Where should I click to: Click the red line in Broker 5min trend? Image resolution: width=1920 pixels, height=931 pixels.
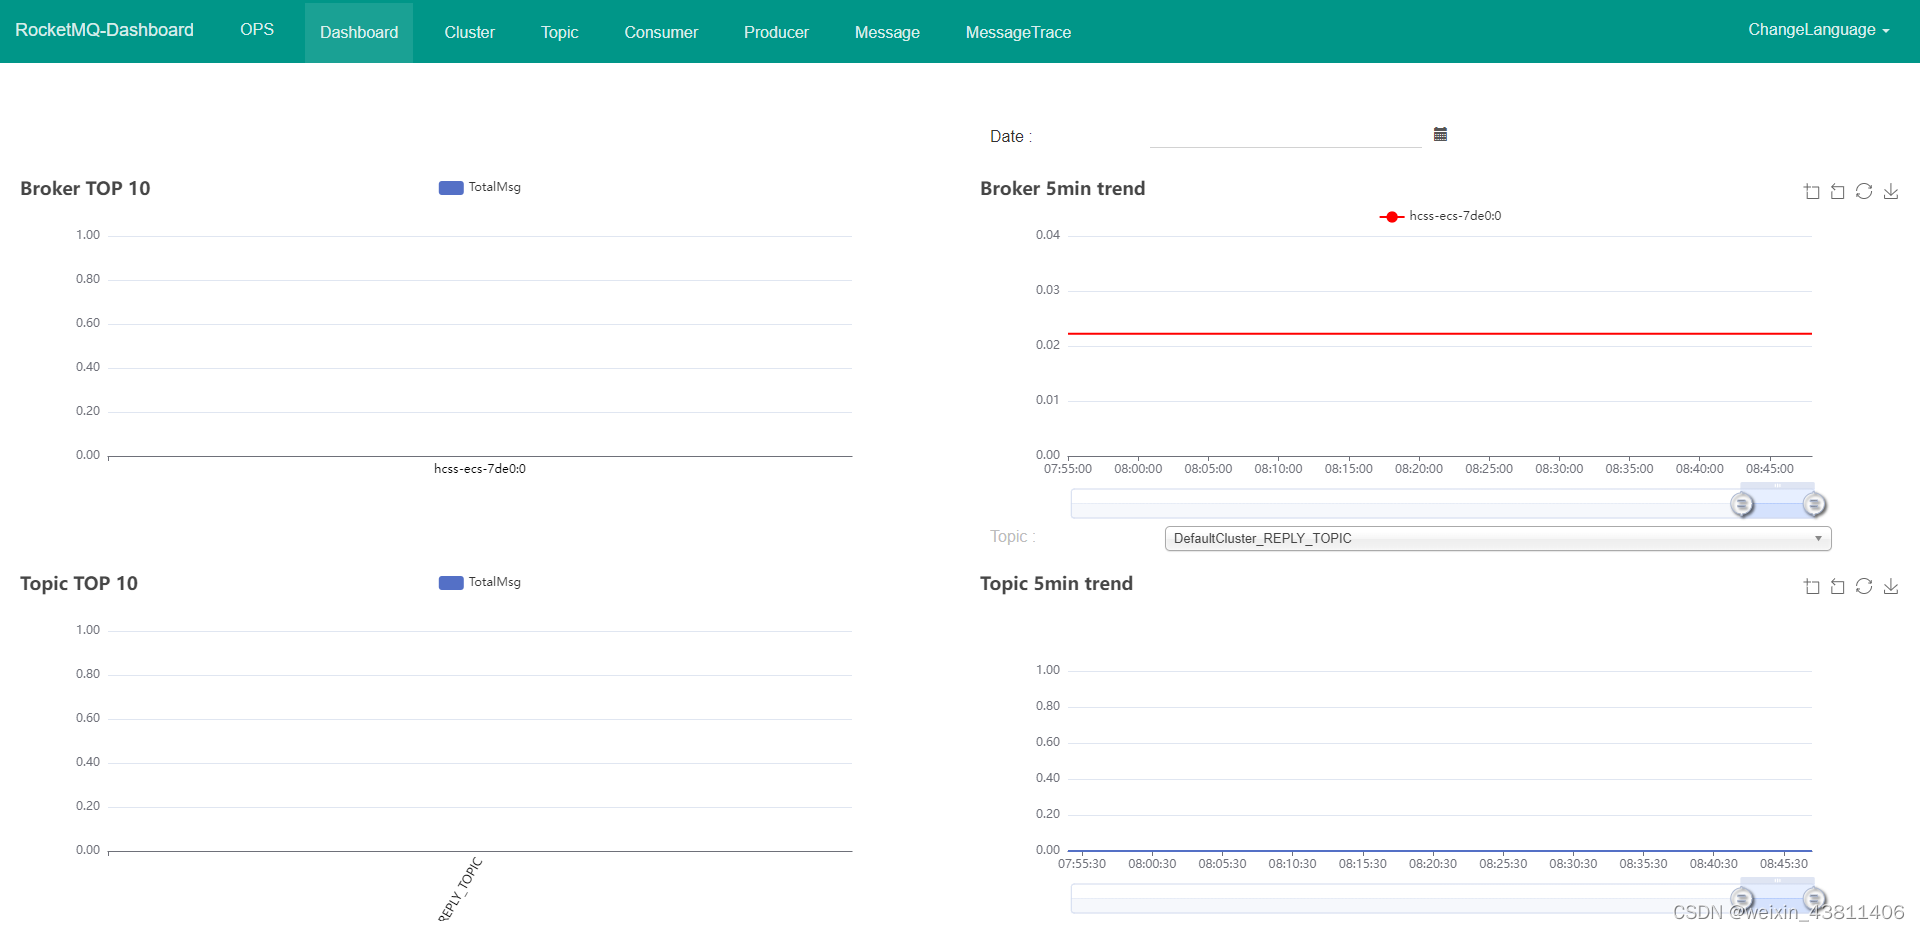coord(1440,333)
